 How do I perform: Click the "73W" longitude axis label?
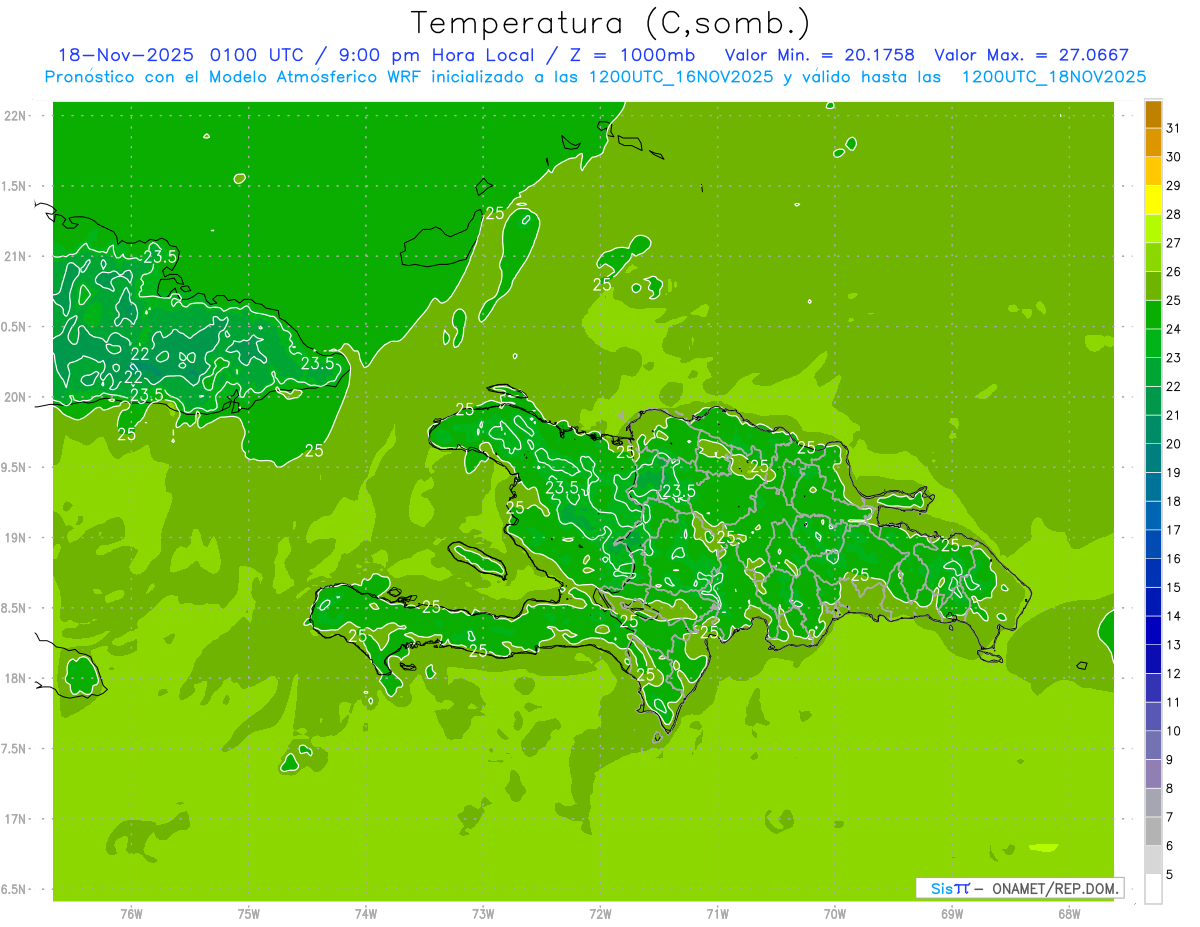coord(483,913)
